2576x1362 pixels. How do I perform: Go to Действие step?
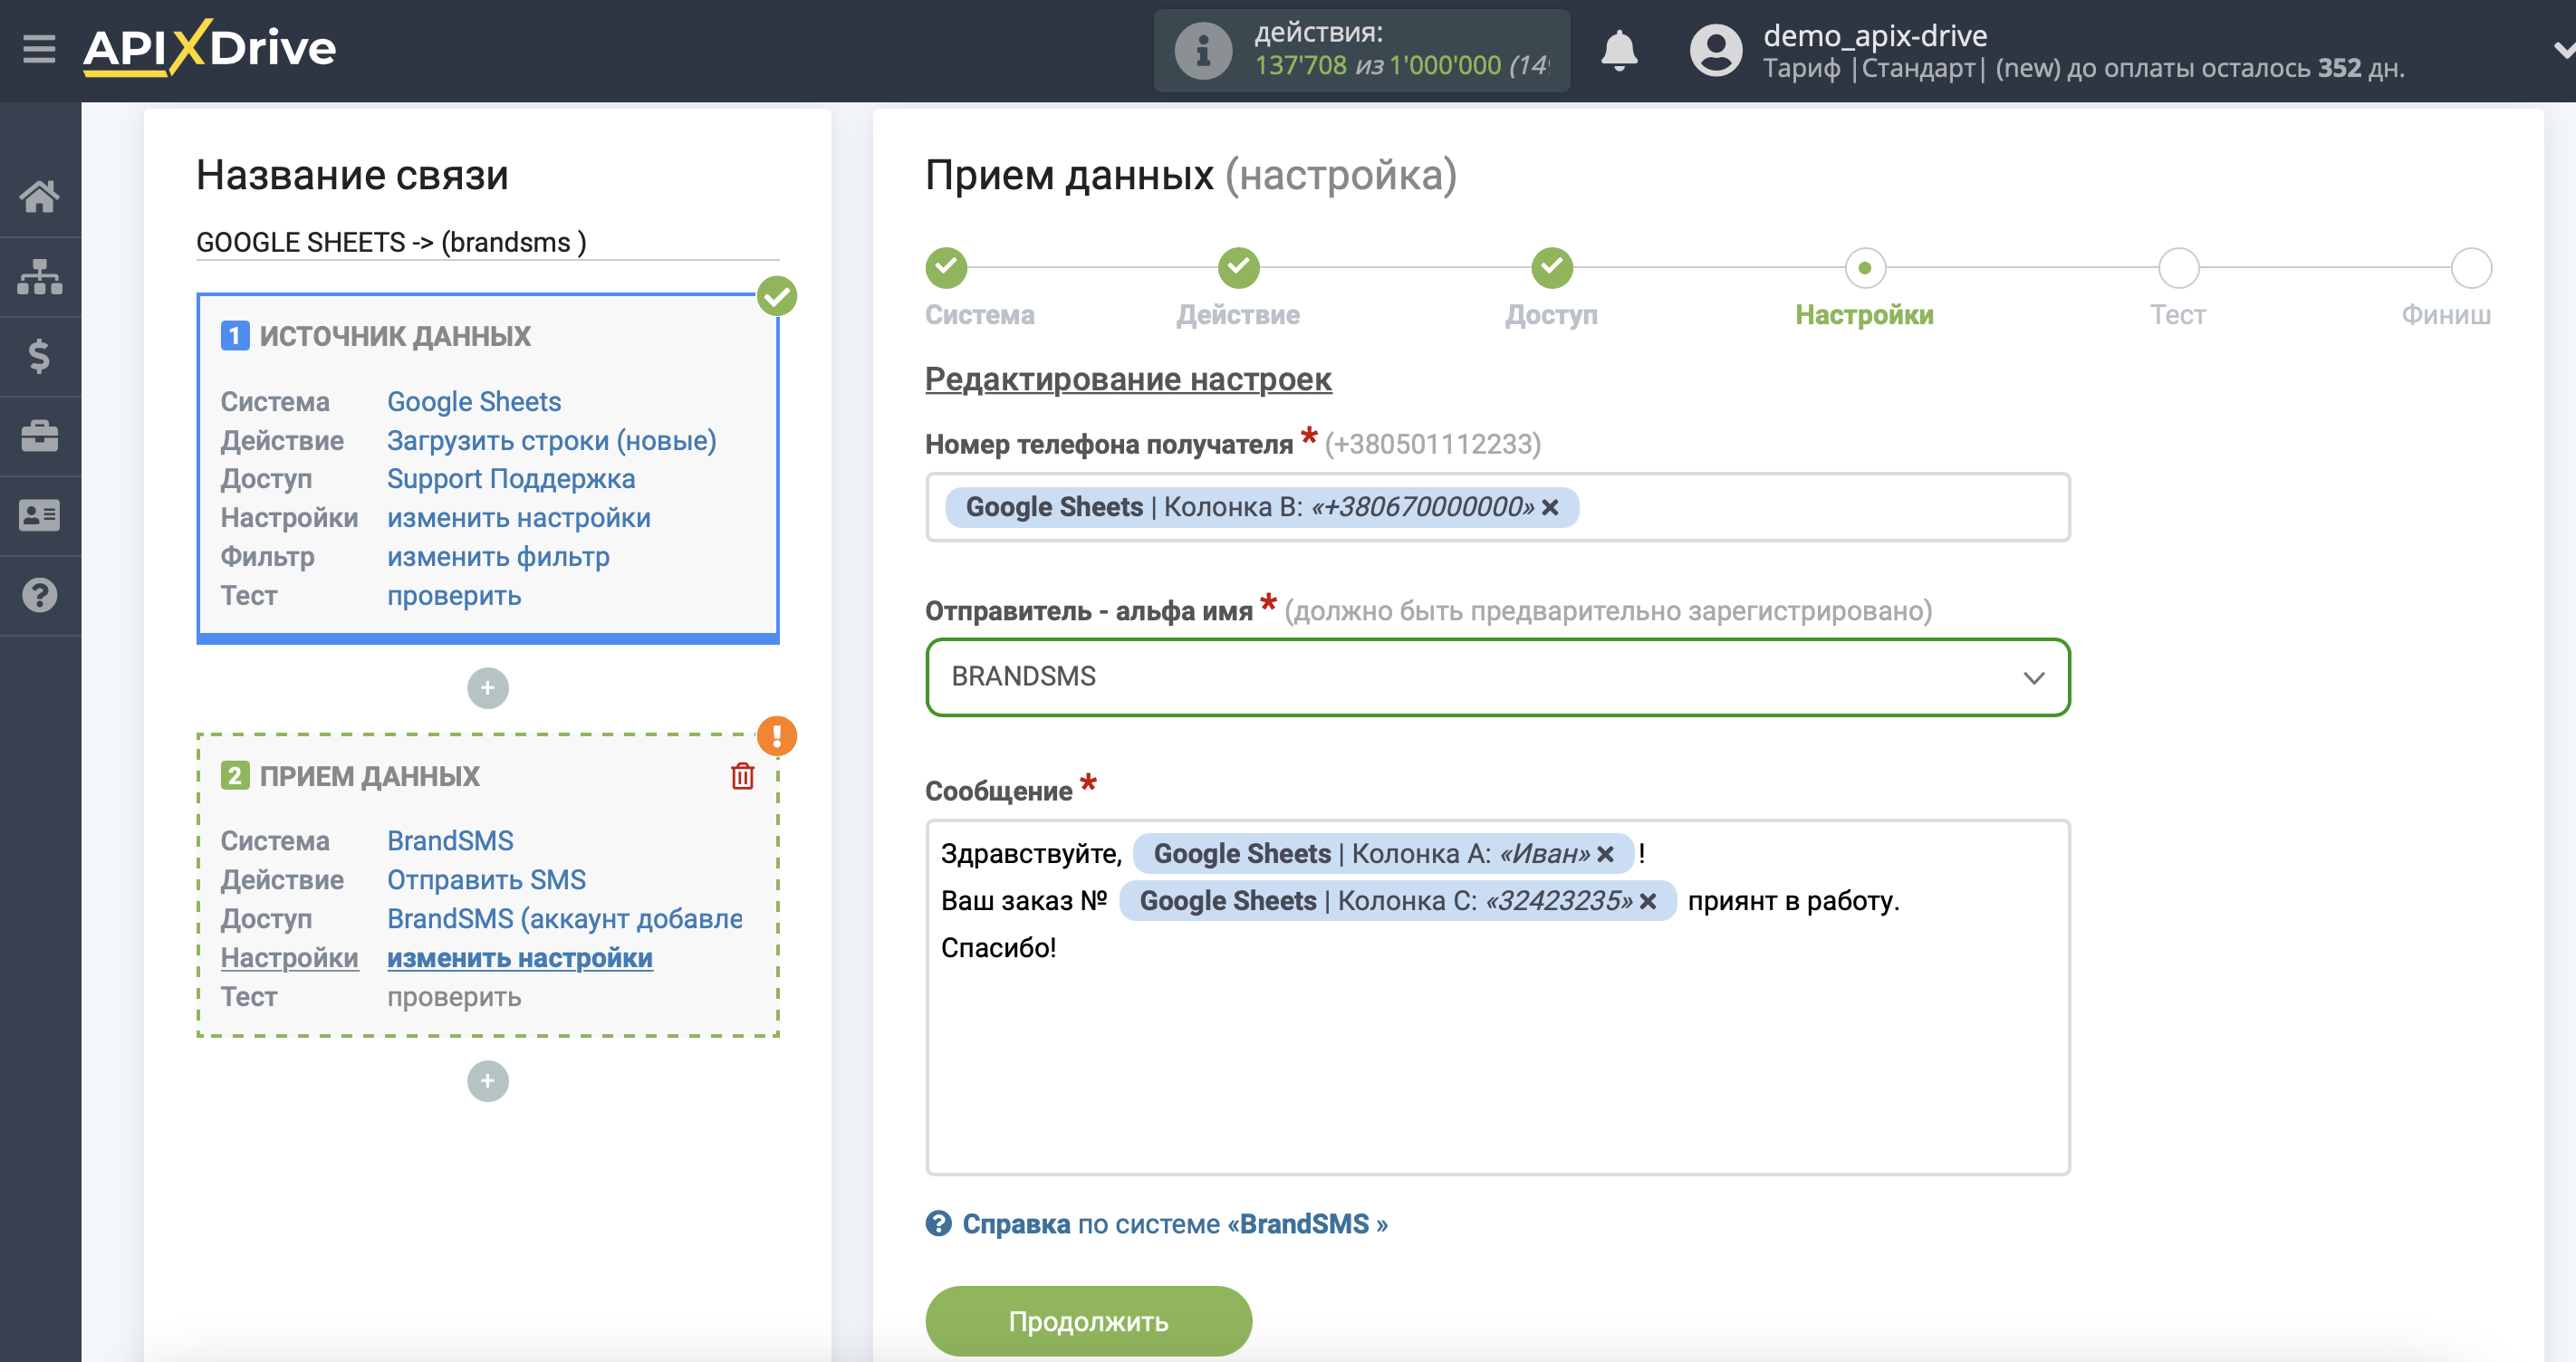(x=1238, y=268)
